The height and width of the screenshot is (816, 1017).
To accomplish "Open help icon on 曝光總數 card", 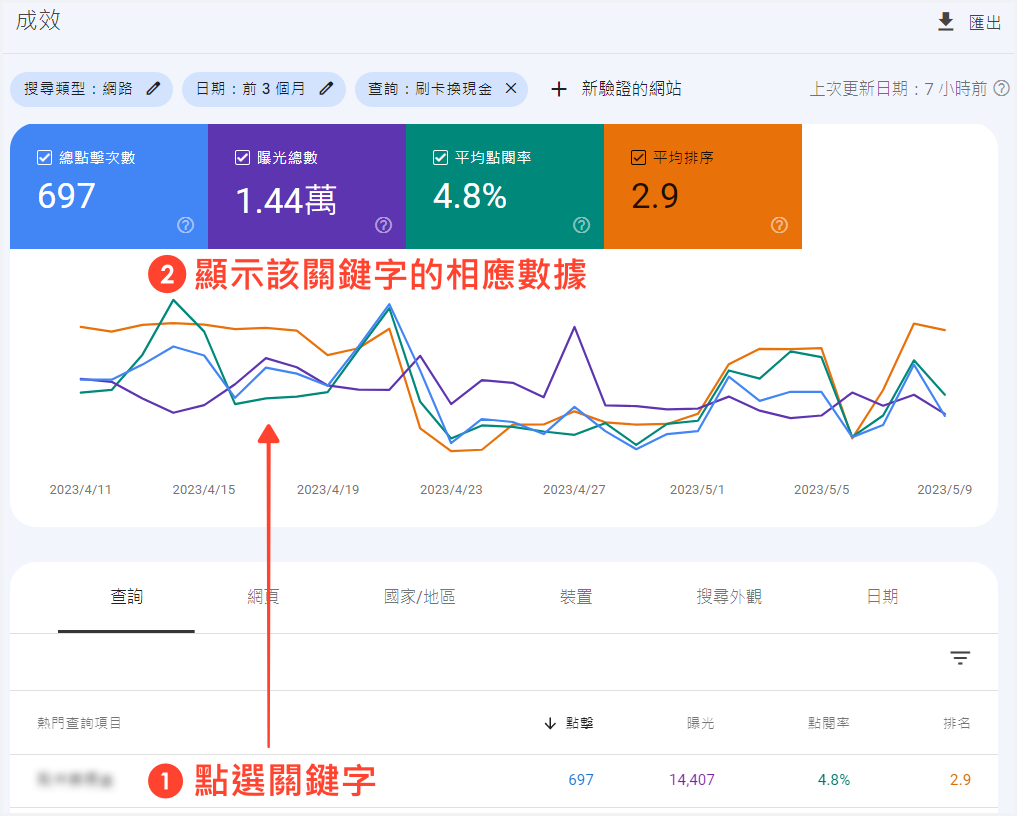I will click(383, 225).
